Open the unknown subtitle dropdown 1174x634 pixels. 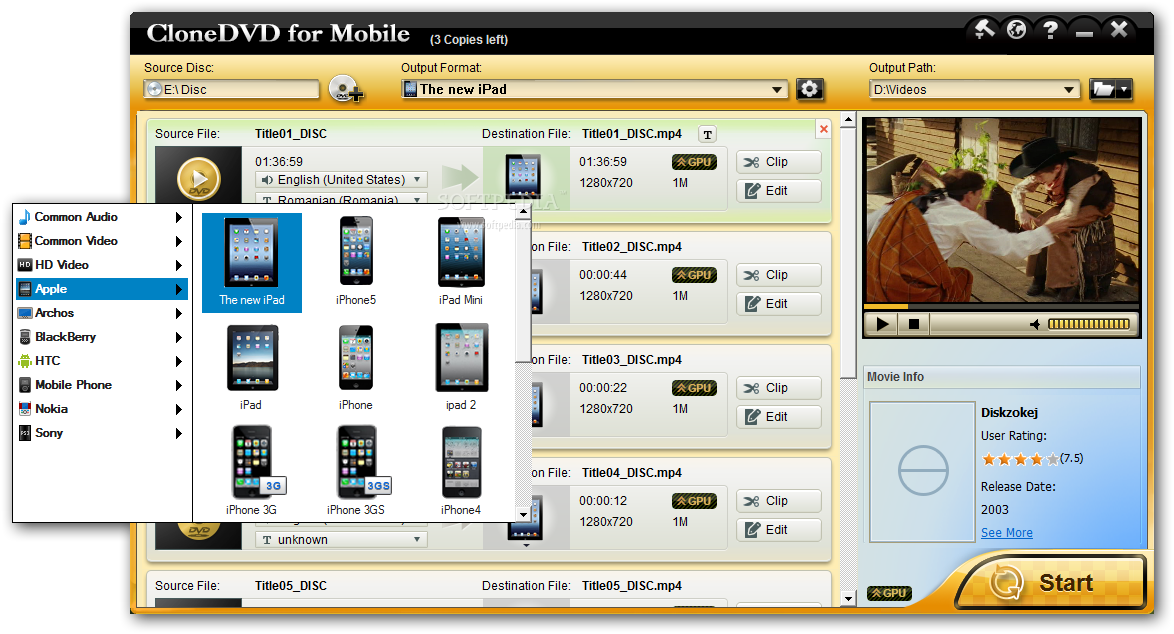coord(341,540)
